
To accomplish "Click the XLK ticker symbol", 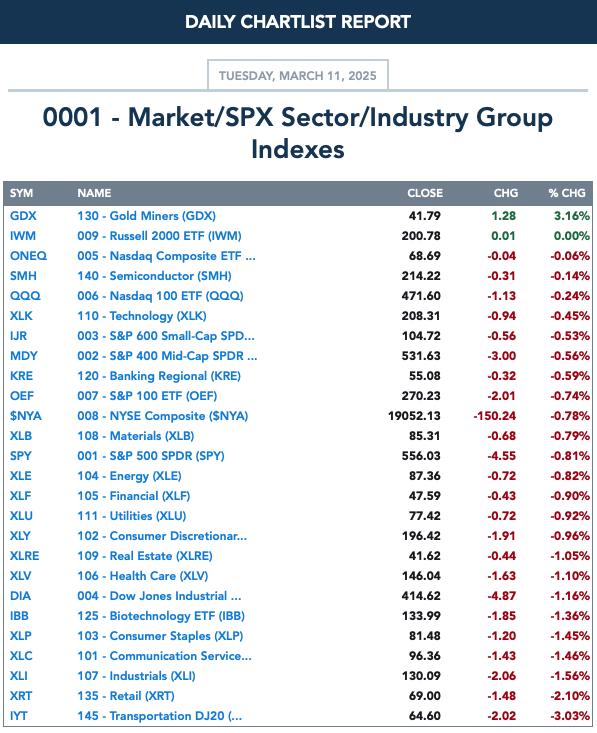I will pos(21,316).
